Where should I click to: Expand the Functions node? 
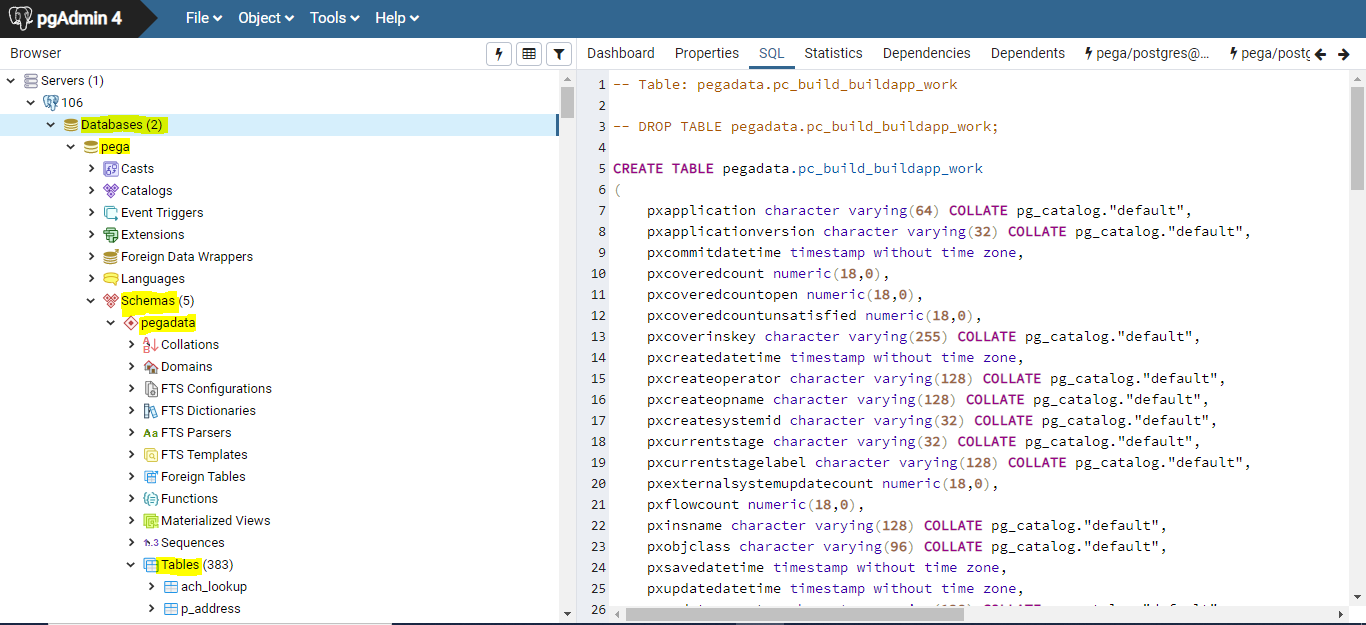pyautogui.click(x=130, y=498)
